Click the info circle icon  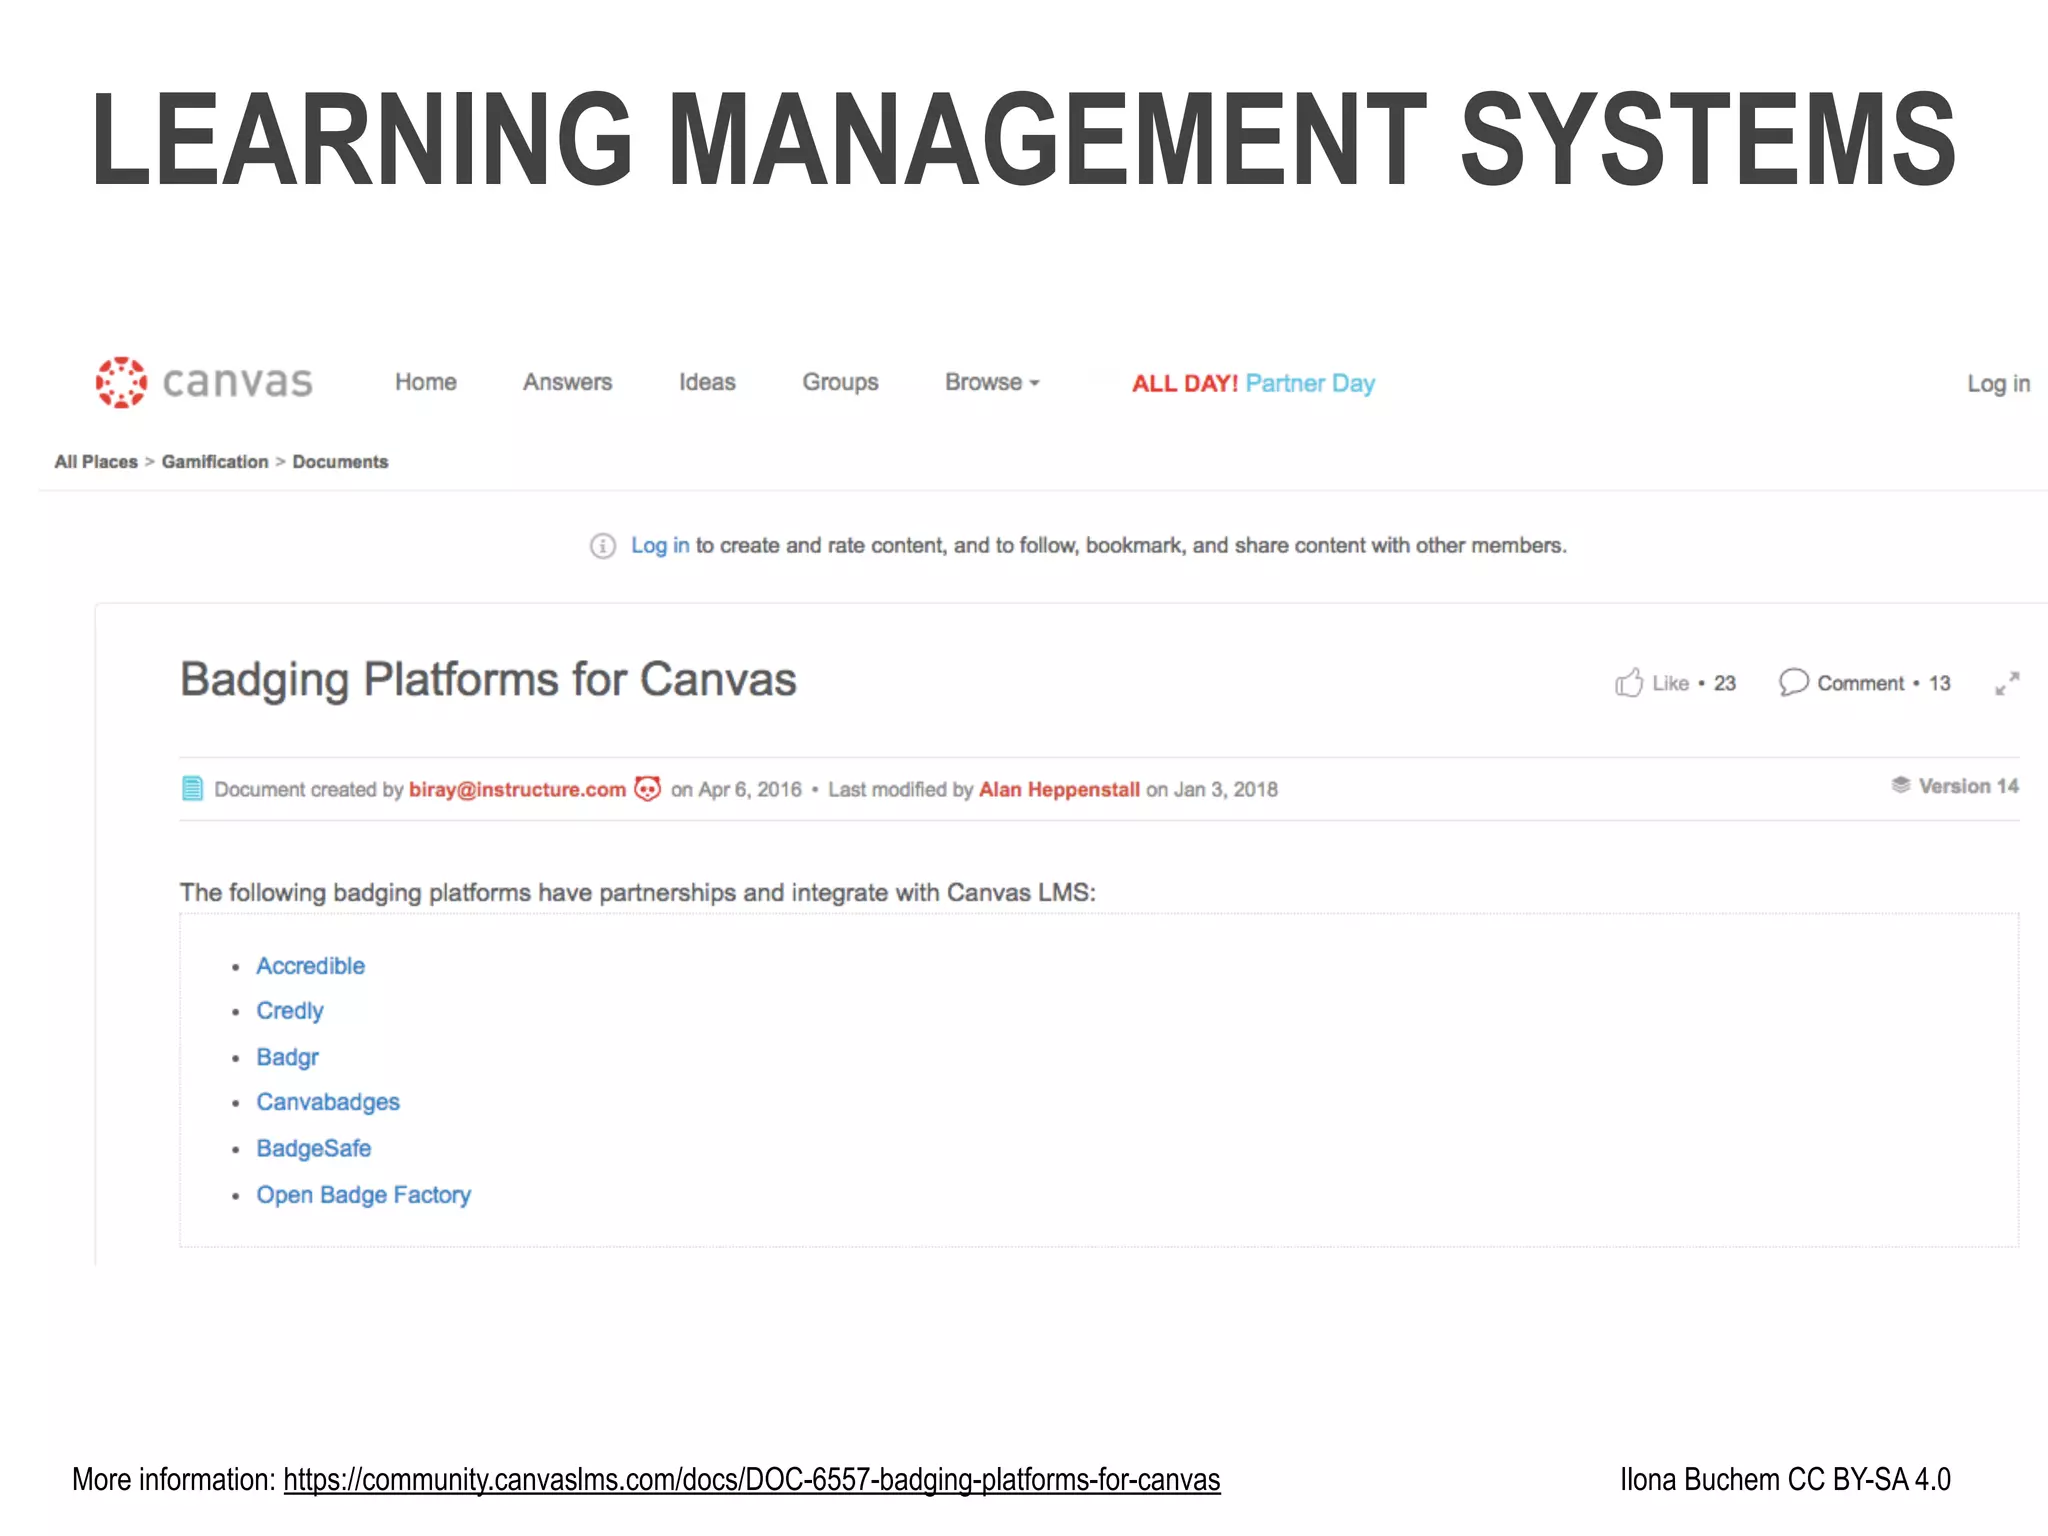(603, 545)
